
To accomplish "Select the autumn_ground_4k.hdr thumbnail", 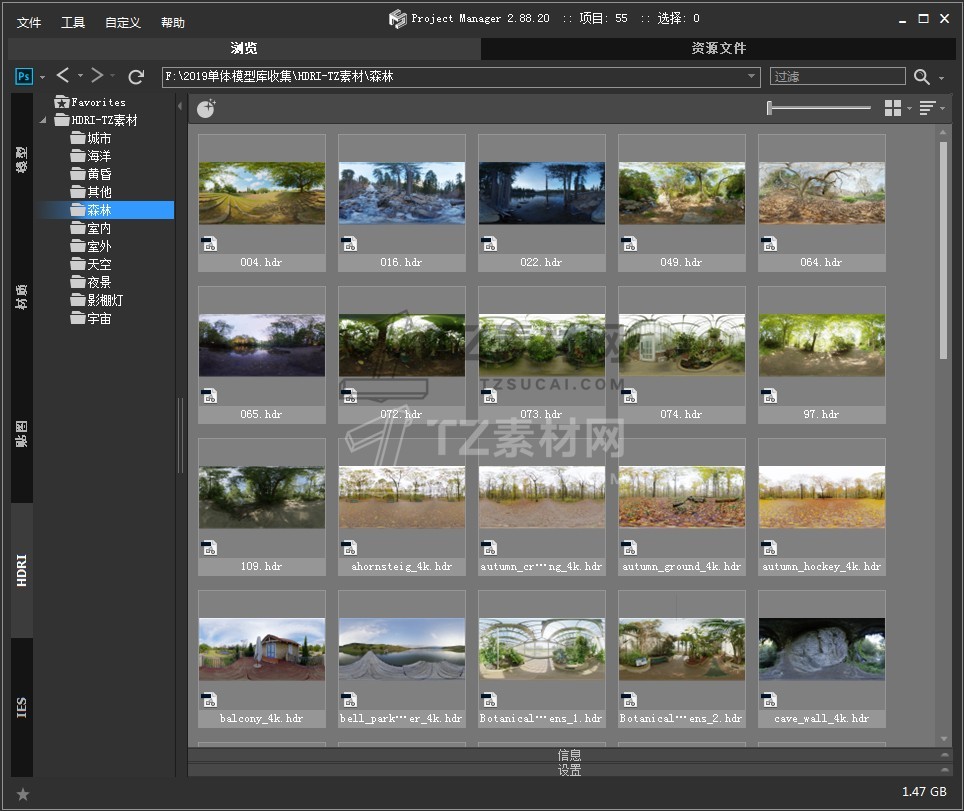I will tap(682, 507).
